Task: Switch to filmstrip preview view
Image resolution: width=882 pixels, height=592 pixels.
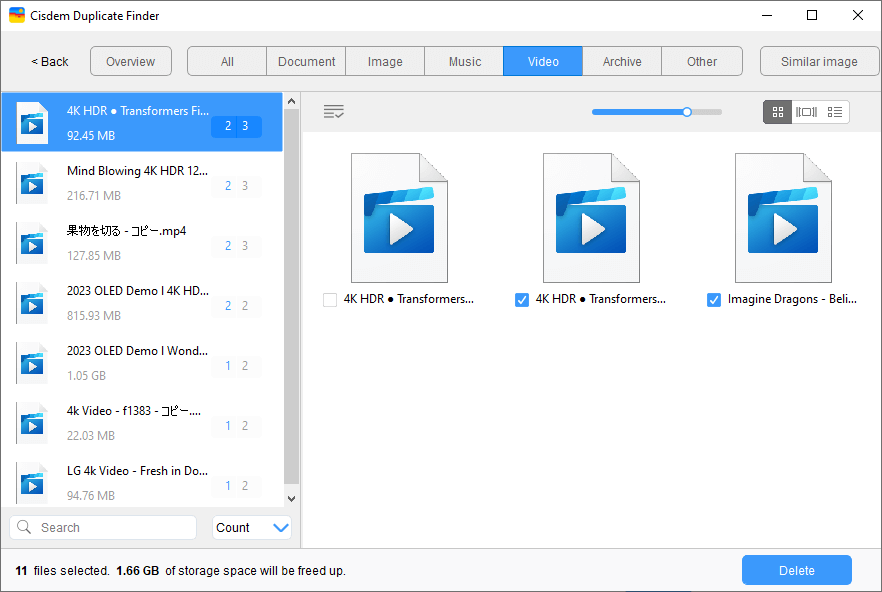Action: coord(806,112)
